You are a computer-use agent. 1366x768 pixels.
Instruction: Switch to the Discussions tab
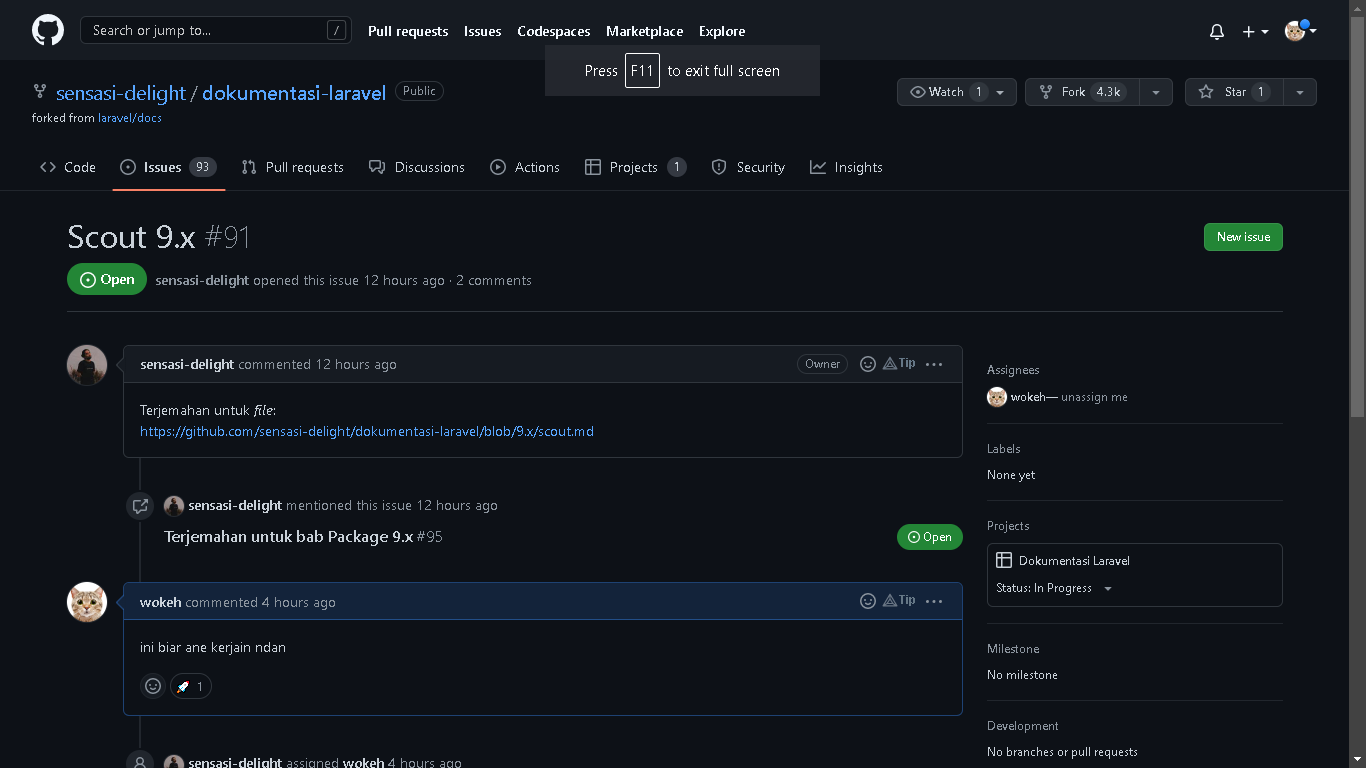pyautogui.click(x=417, y=167)
